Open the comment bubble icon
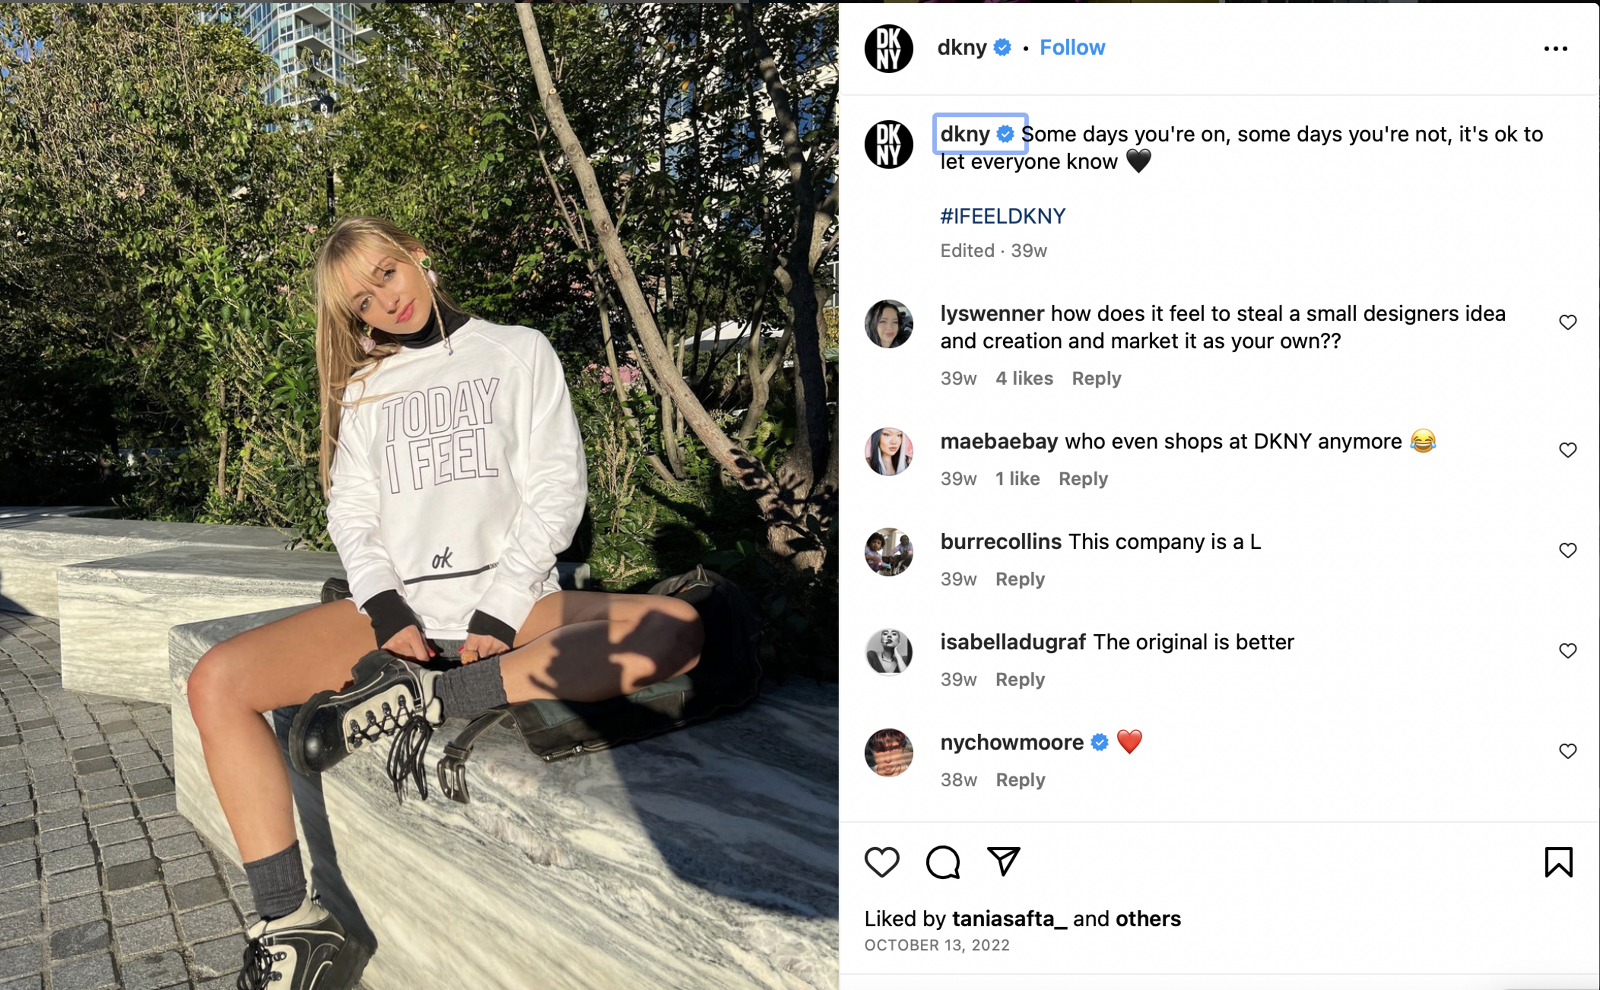 pos(943,862)
